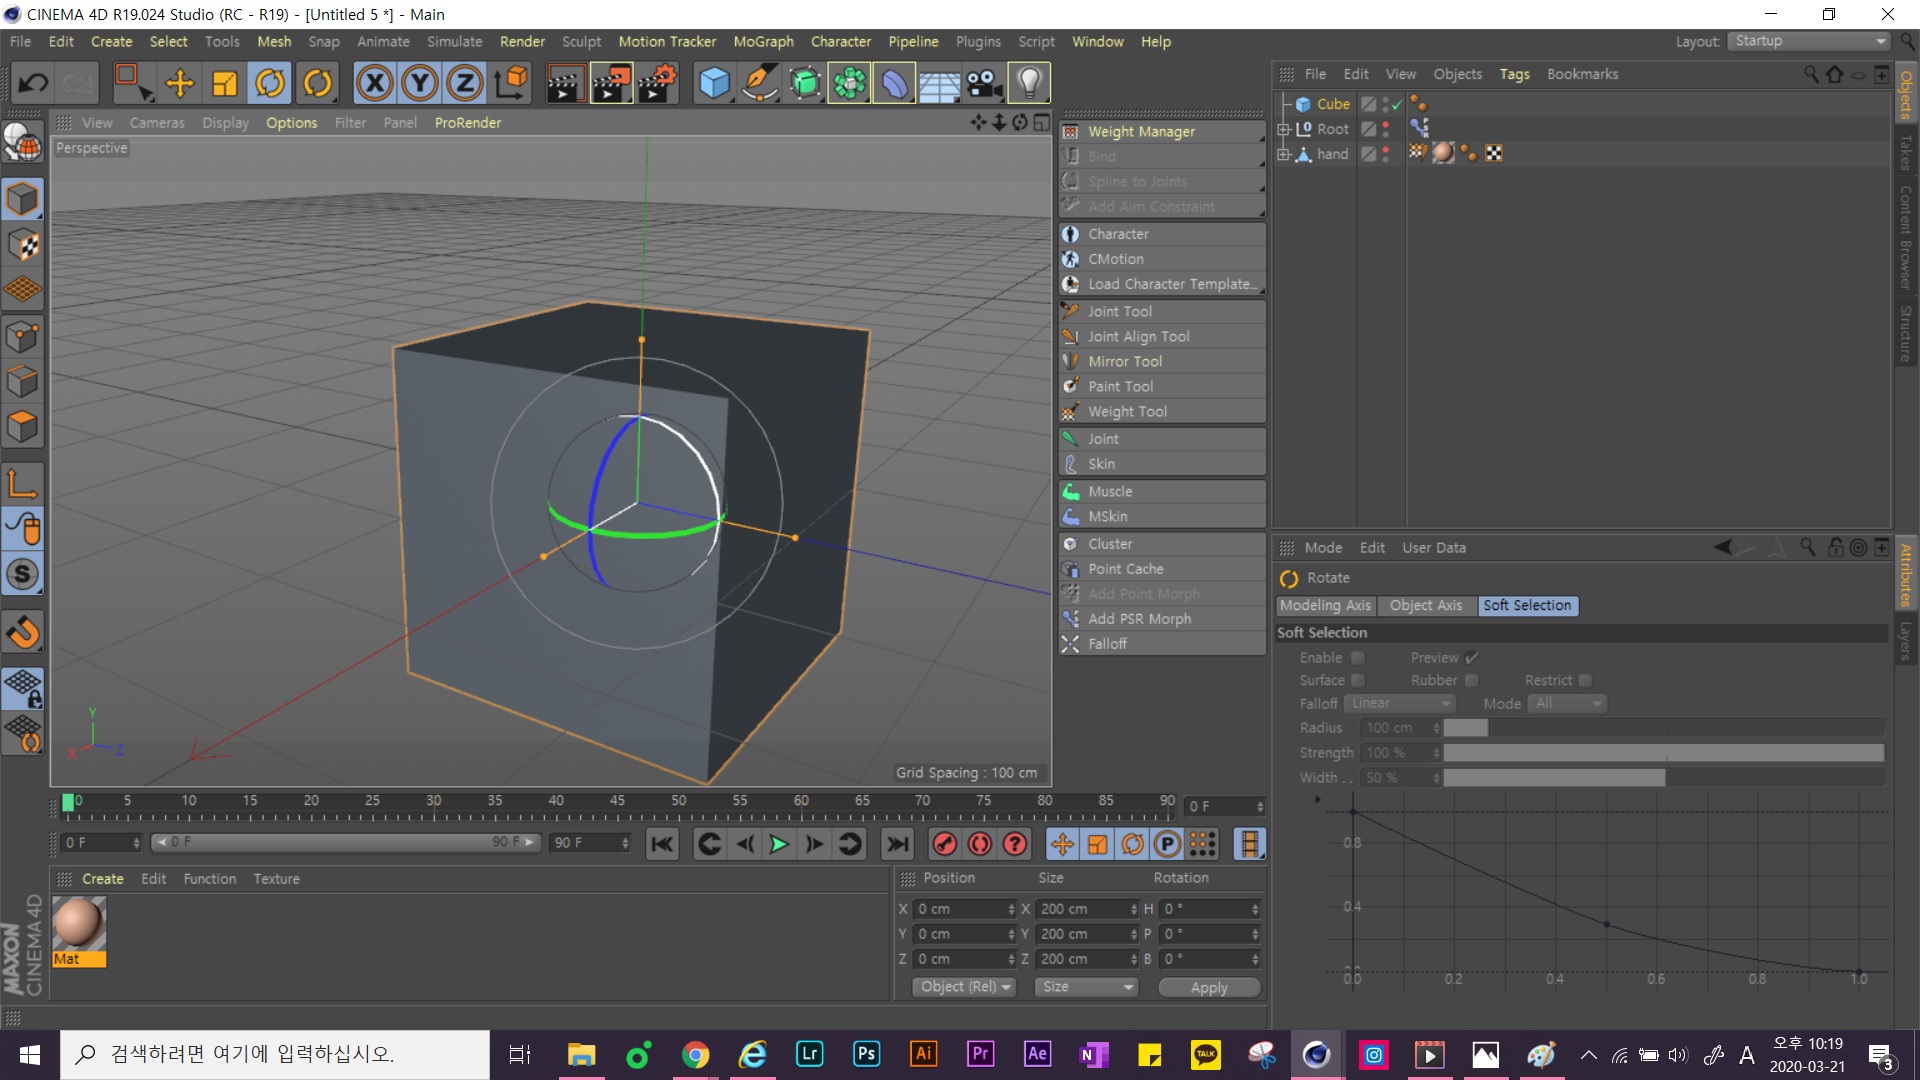1920x1080 pixels.
Task: Open Falloff Linear dropdown
Action: coord(1399,703)
